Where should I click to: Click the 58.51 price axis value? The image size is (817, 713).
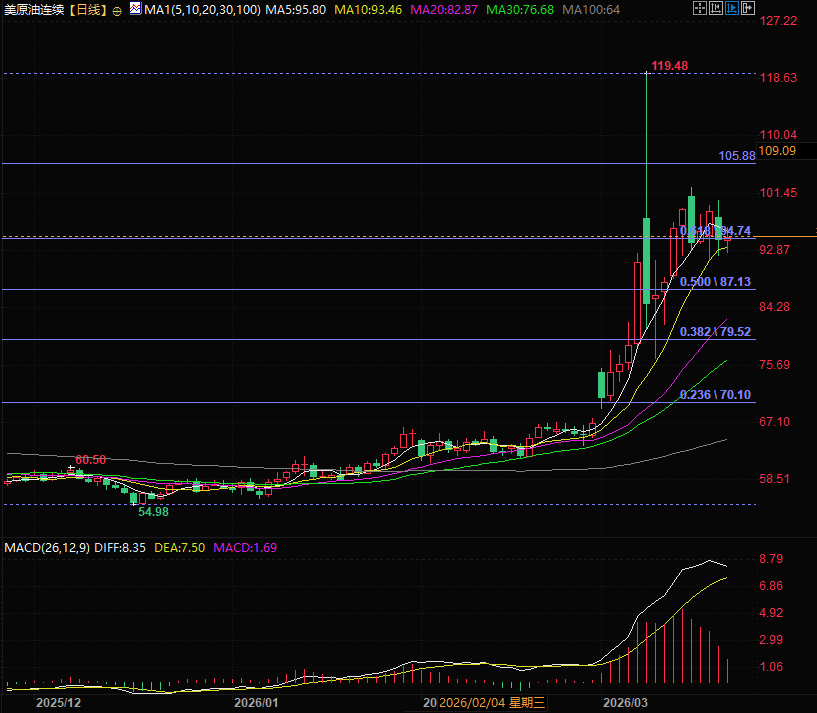click(775, 479)
